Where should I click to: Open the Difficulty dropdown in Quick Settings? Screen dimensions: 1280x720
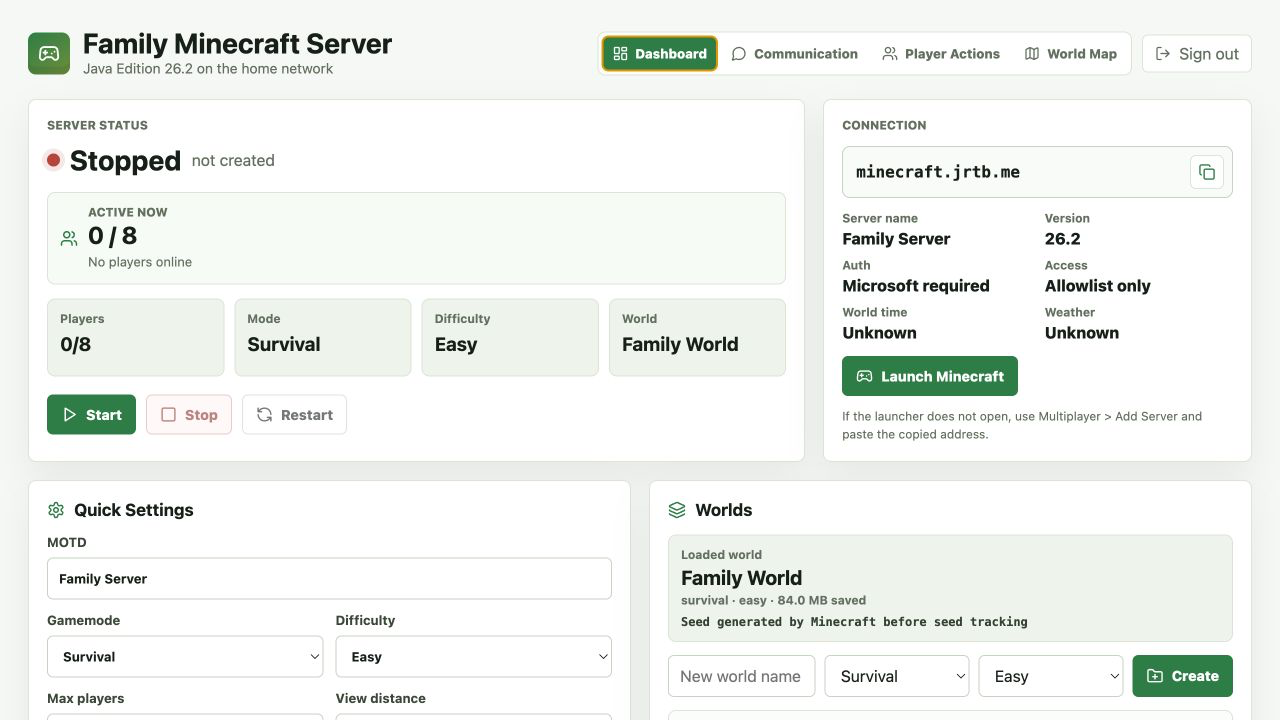(473, 657)
